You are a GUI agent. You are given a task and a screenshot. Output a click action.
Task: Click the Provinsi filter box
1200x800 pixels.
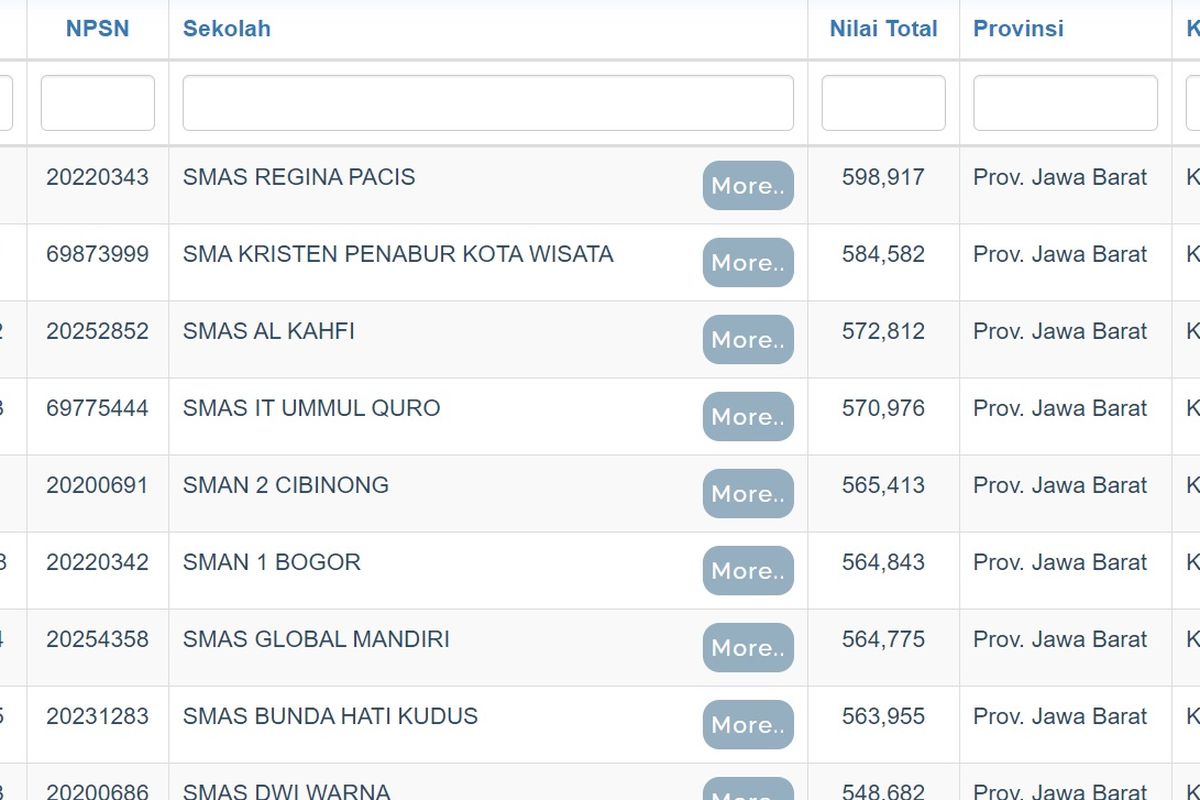pyautogui.click(x=1065, y=102)
